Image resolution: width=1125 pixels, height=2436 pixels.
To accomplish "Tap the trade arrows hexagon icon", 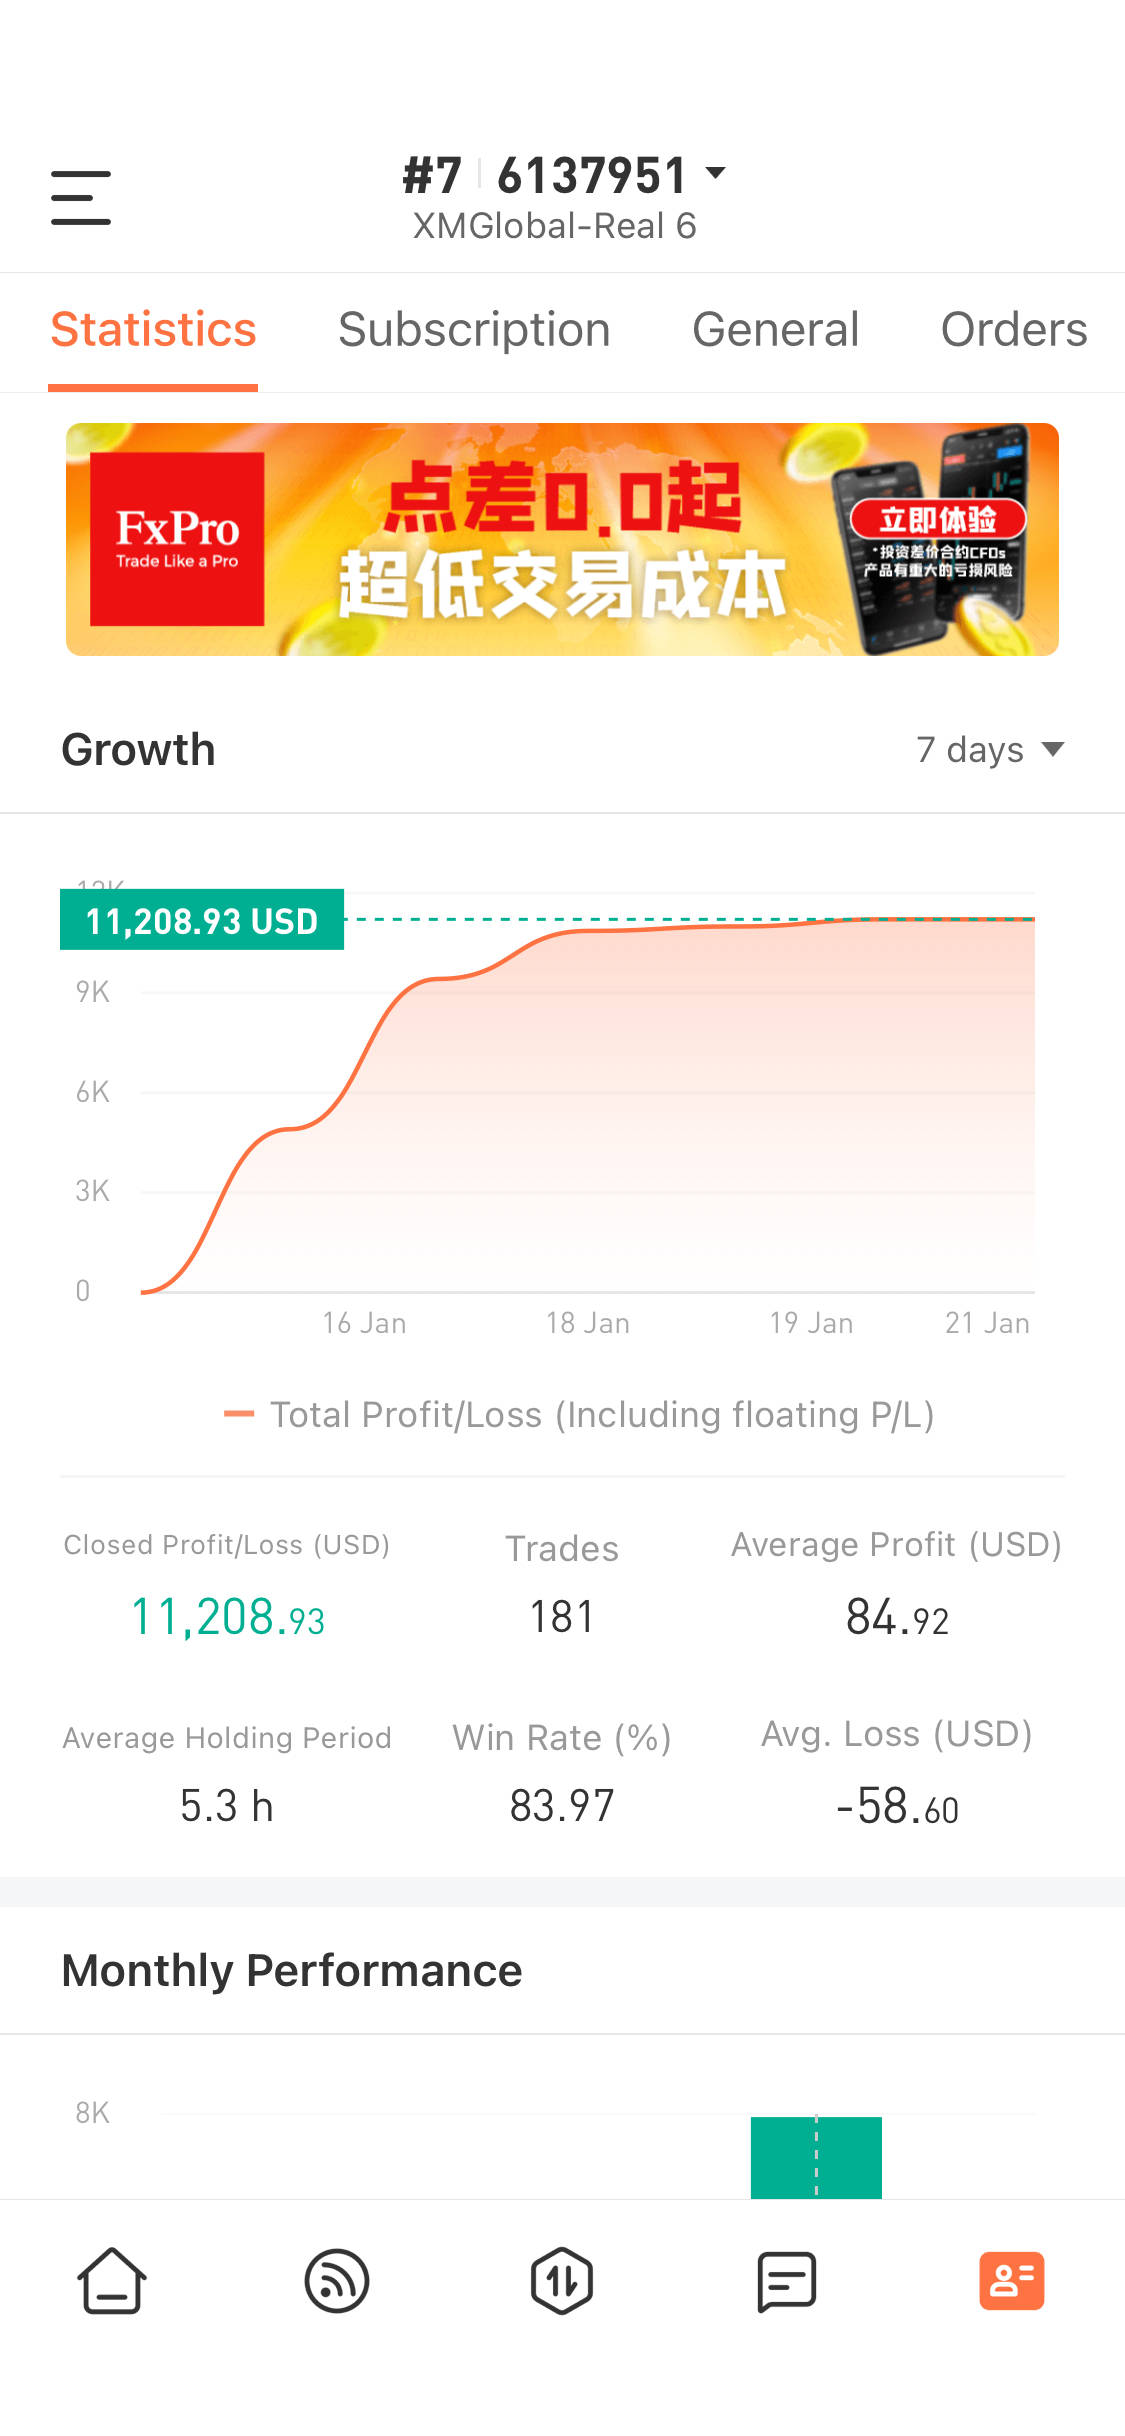I will 562,2281.
